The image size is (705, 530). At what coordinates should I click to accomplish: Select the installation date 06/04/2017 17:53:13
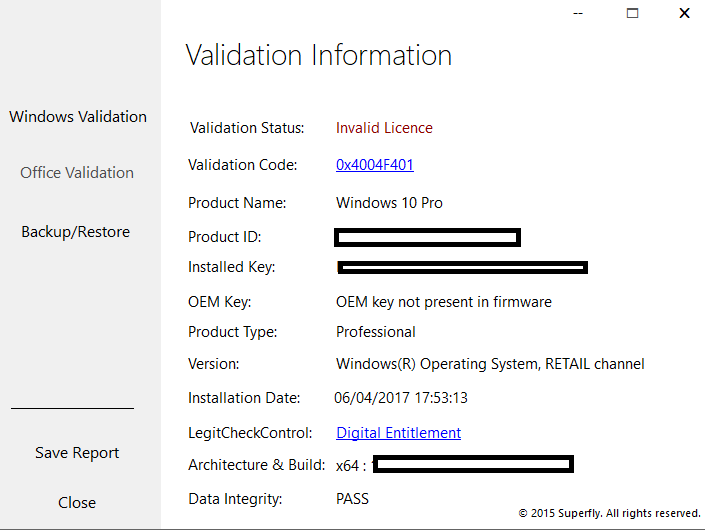[401, 398]
